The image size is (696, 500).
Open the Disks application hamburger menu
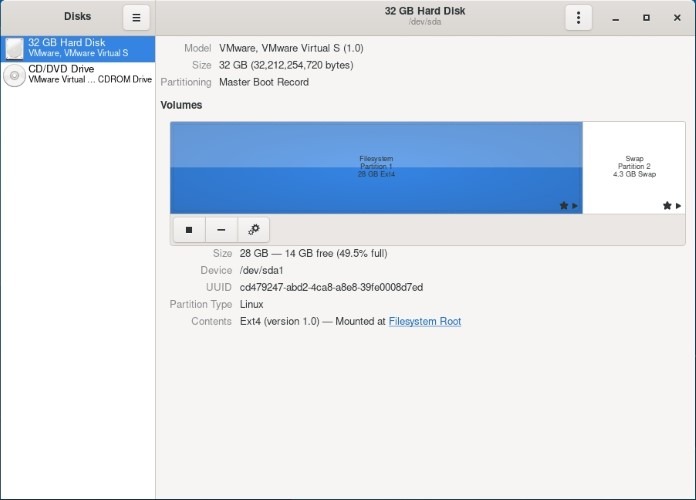click(x=137, y=17)
